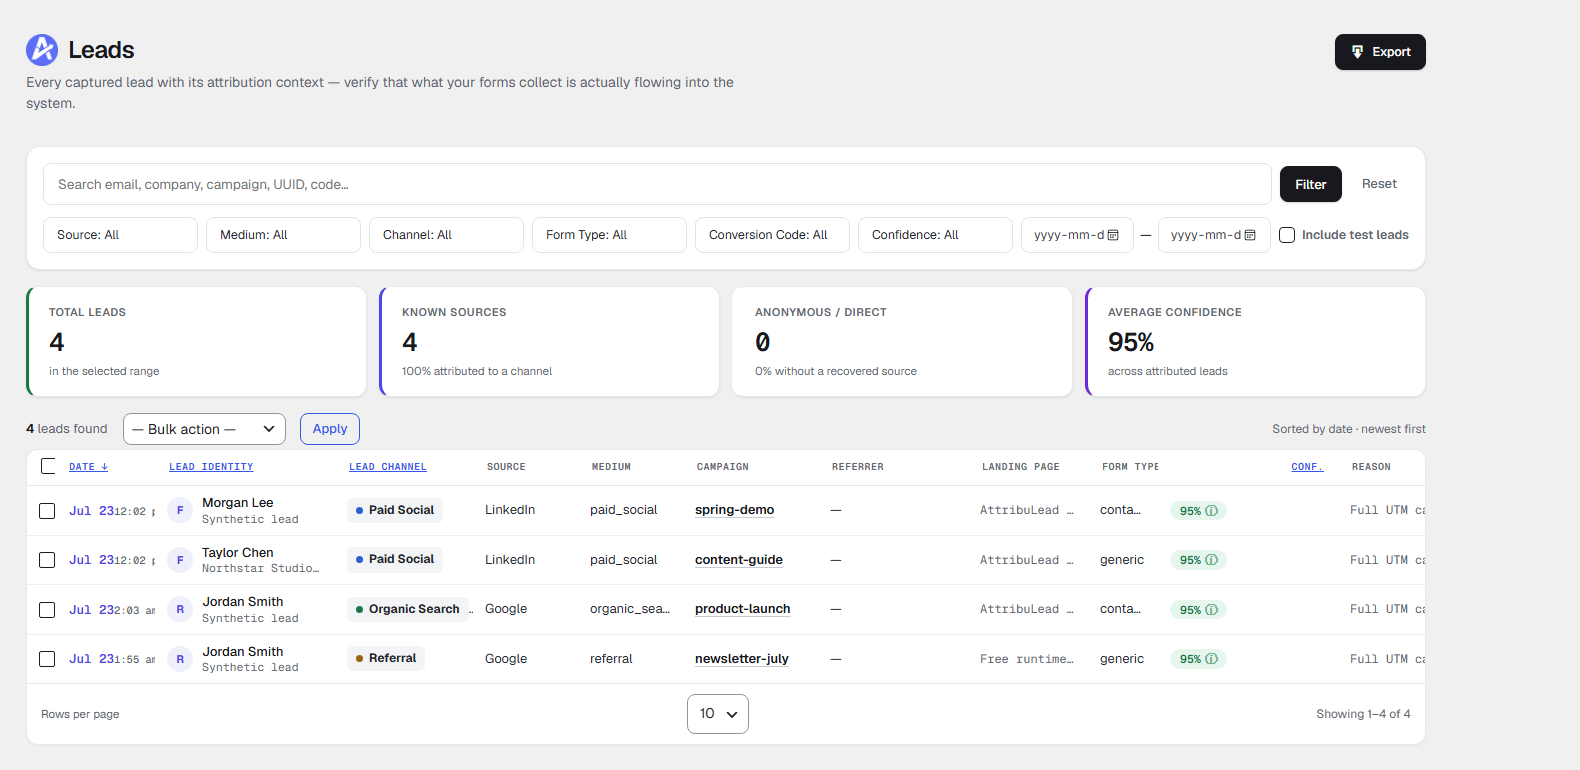Open the Bulk action dropdown
1580x770 pixels.
[x=204, y=429]
